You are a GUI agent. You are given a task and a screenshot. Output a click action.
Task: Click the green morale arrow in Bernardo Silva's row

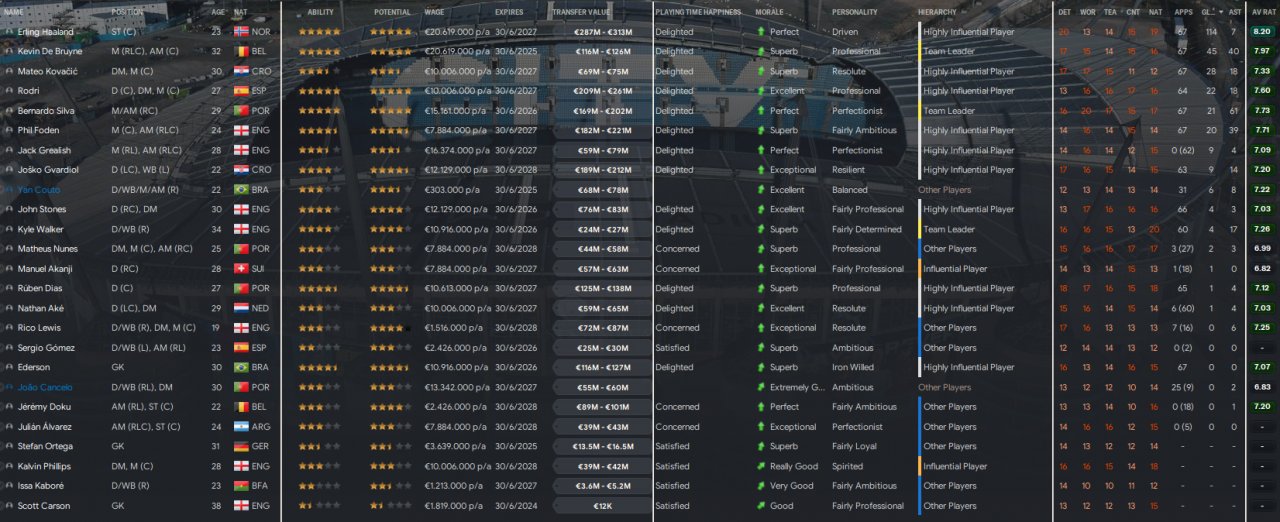(x=760, y=111)
